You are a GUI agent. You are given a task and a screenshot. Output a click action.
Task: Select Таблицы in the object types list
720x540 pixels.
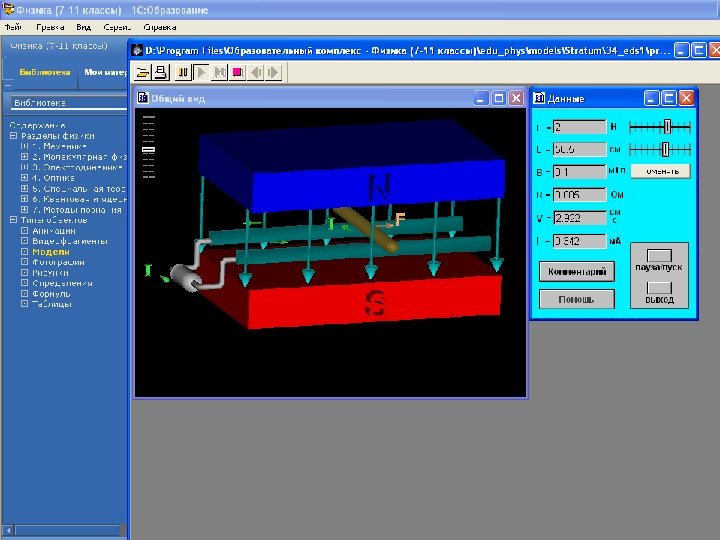[52, 304]
